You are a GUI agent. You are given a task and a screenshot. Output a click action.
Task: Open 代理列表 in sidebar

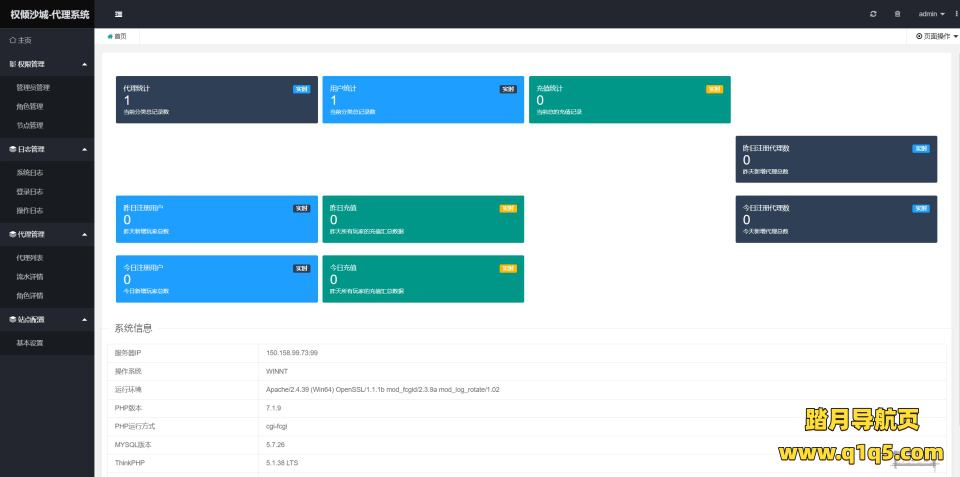tap(30, 258)
